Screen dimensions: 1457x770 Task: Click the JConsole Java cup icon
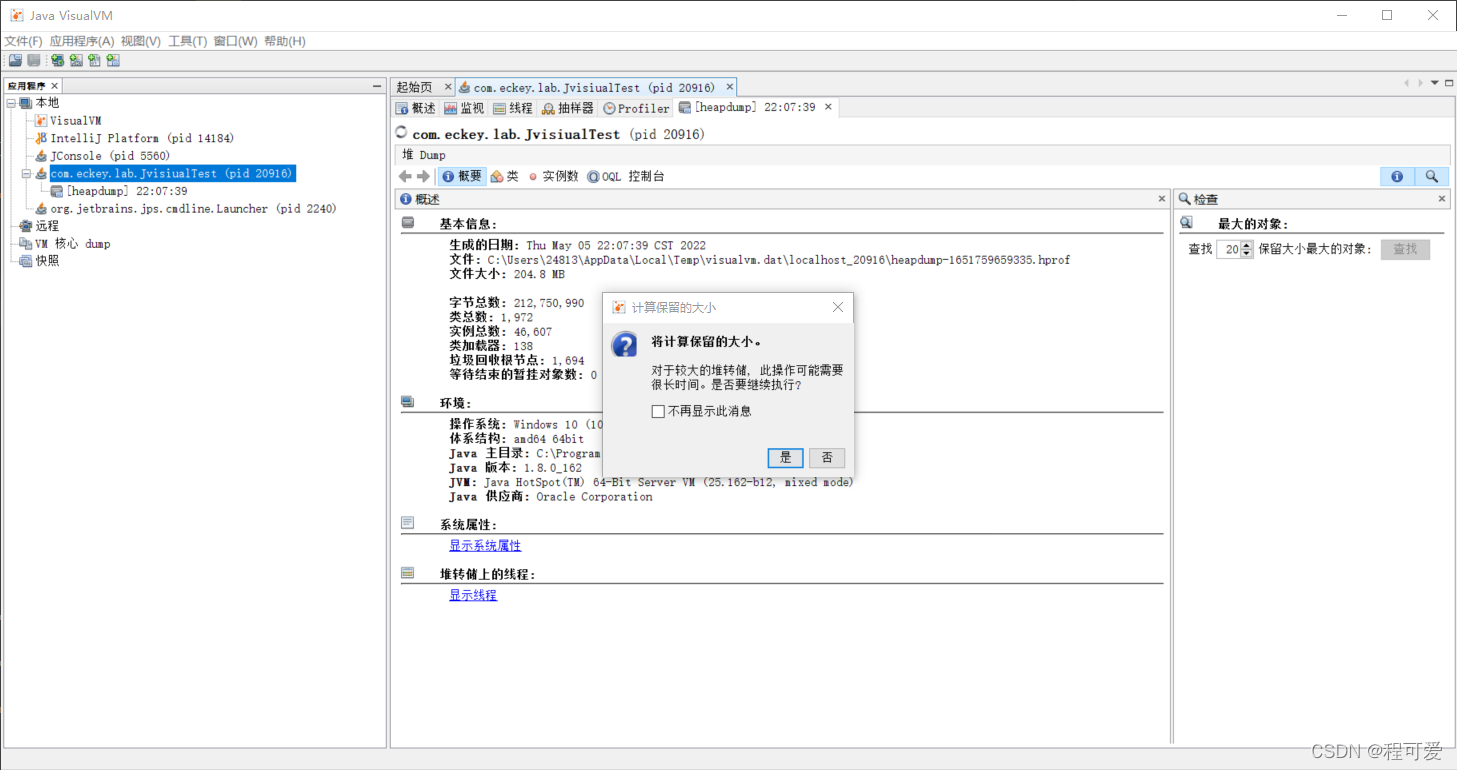coord(41,156)
